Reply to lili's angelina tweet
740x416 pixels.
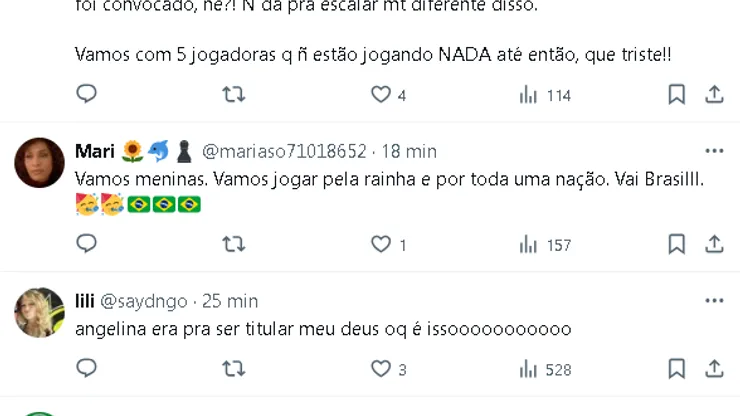coord(87,369)
